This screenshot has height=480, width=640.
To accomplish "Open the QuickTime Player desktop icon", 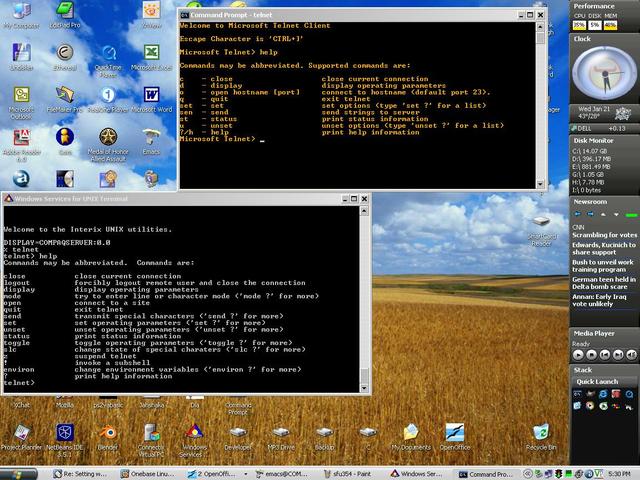I will click(108, 60).
